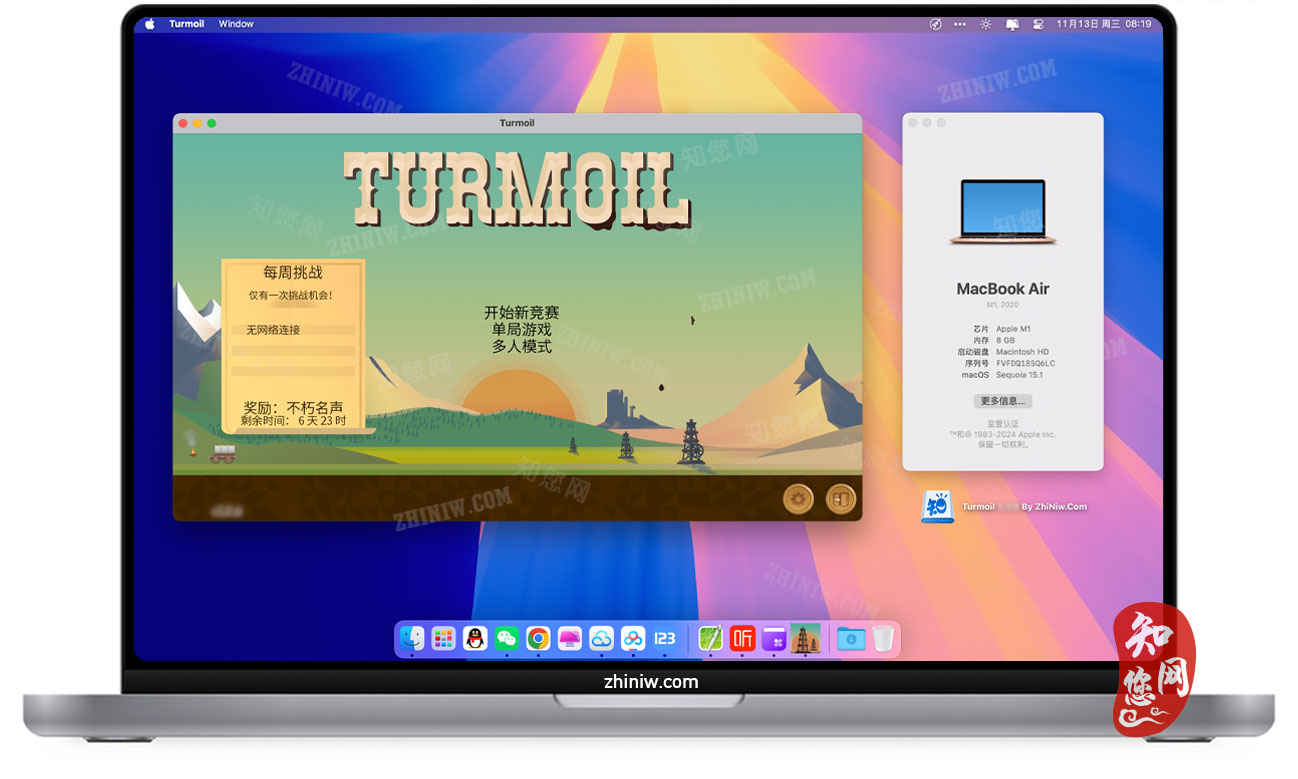Click the covered wagon in the game scene
The width and height of the screenshot is (1298, 779).
[x=222, y=453]
